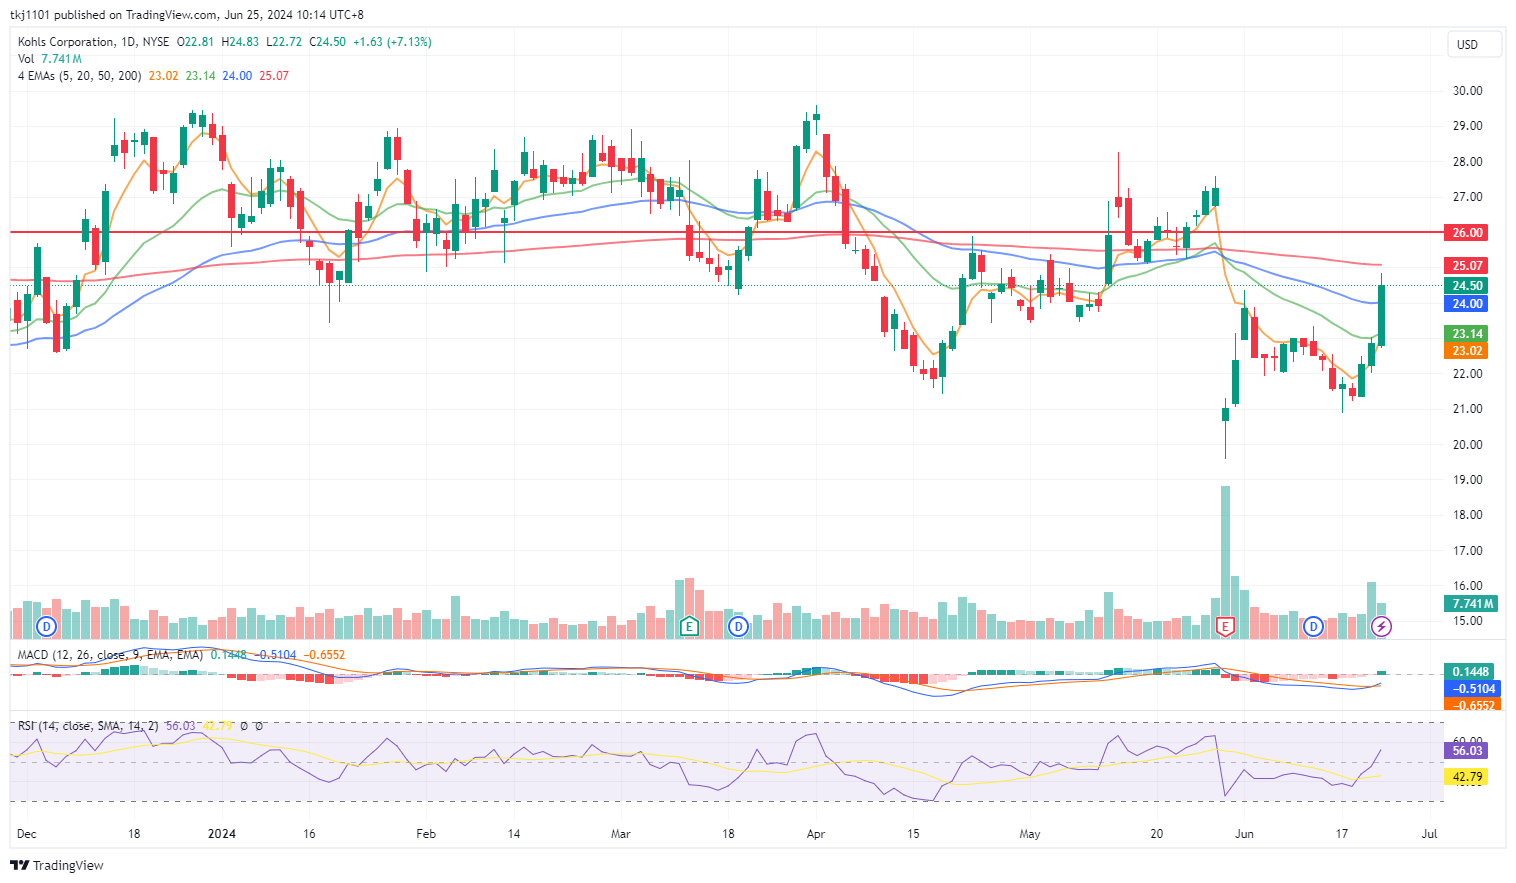Click the 18.00 price axis label
Screen dimensions: 1516x883
tap(1467, 515)
